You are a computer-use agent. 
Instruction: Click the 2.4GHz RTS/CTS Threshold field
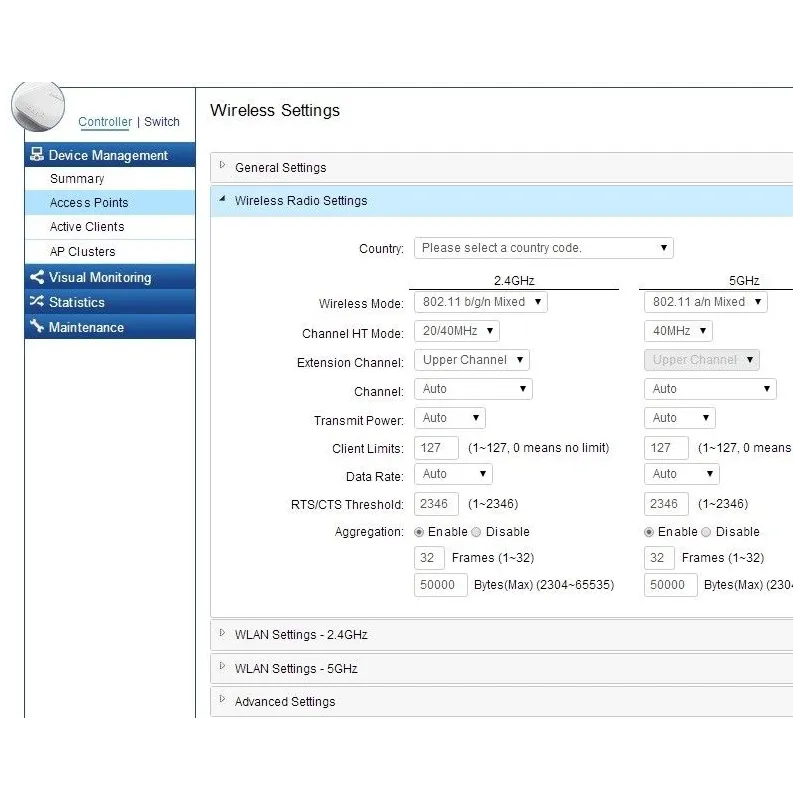(436, 504)
